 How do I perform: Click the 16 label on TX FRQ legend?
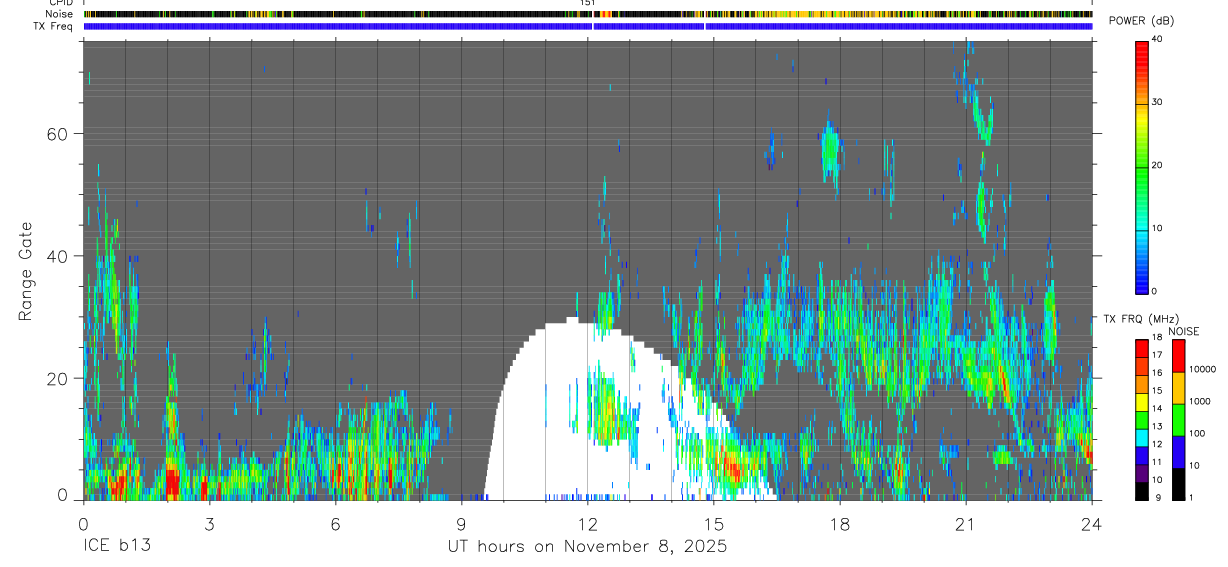[x=1157, y=373]
